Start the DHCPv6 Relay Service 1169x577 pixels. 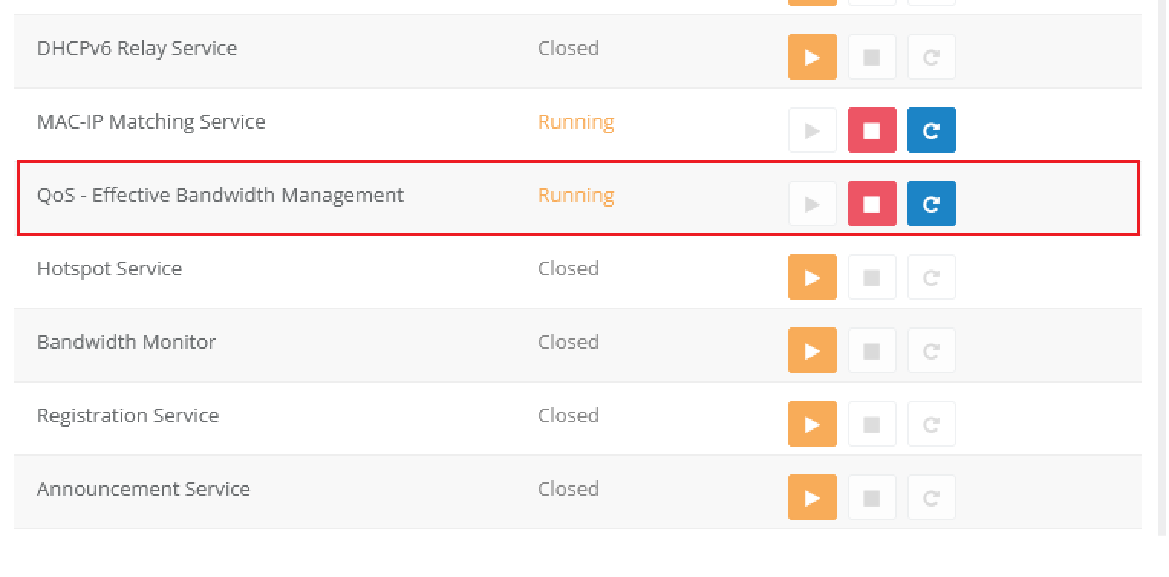[812, 57]
